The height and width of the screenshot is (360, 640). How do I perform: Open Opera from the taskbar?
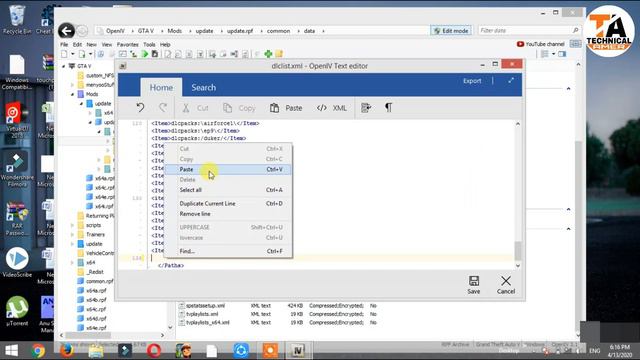[x=154, y=351]
